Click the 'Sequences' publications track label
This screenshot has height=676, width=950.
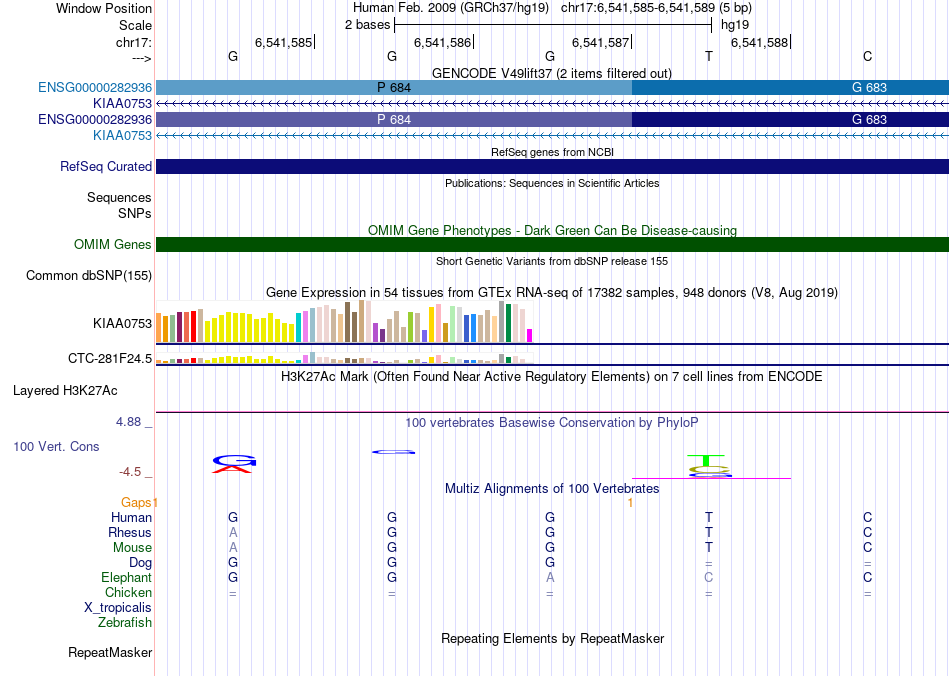(119, 197)
